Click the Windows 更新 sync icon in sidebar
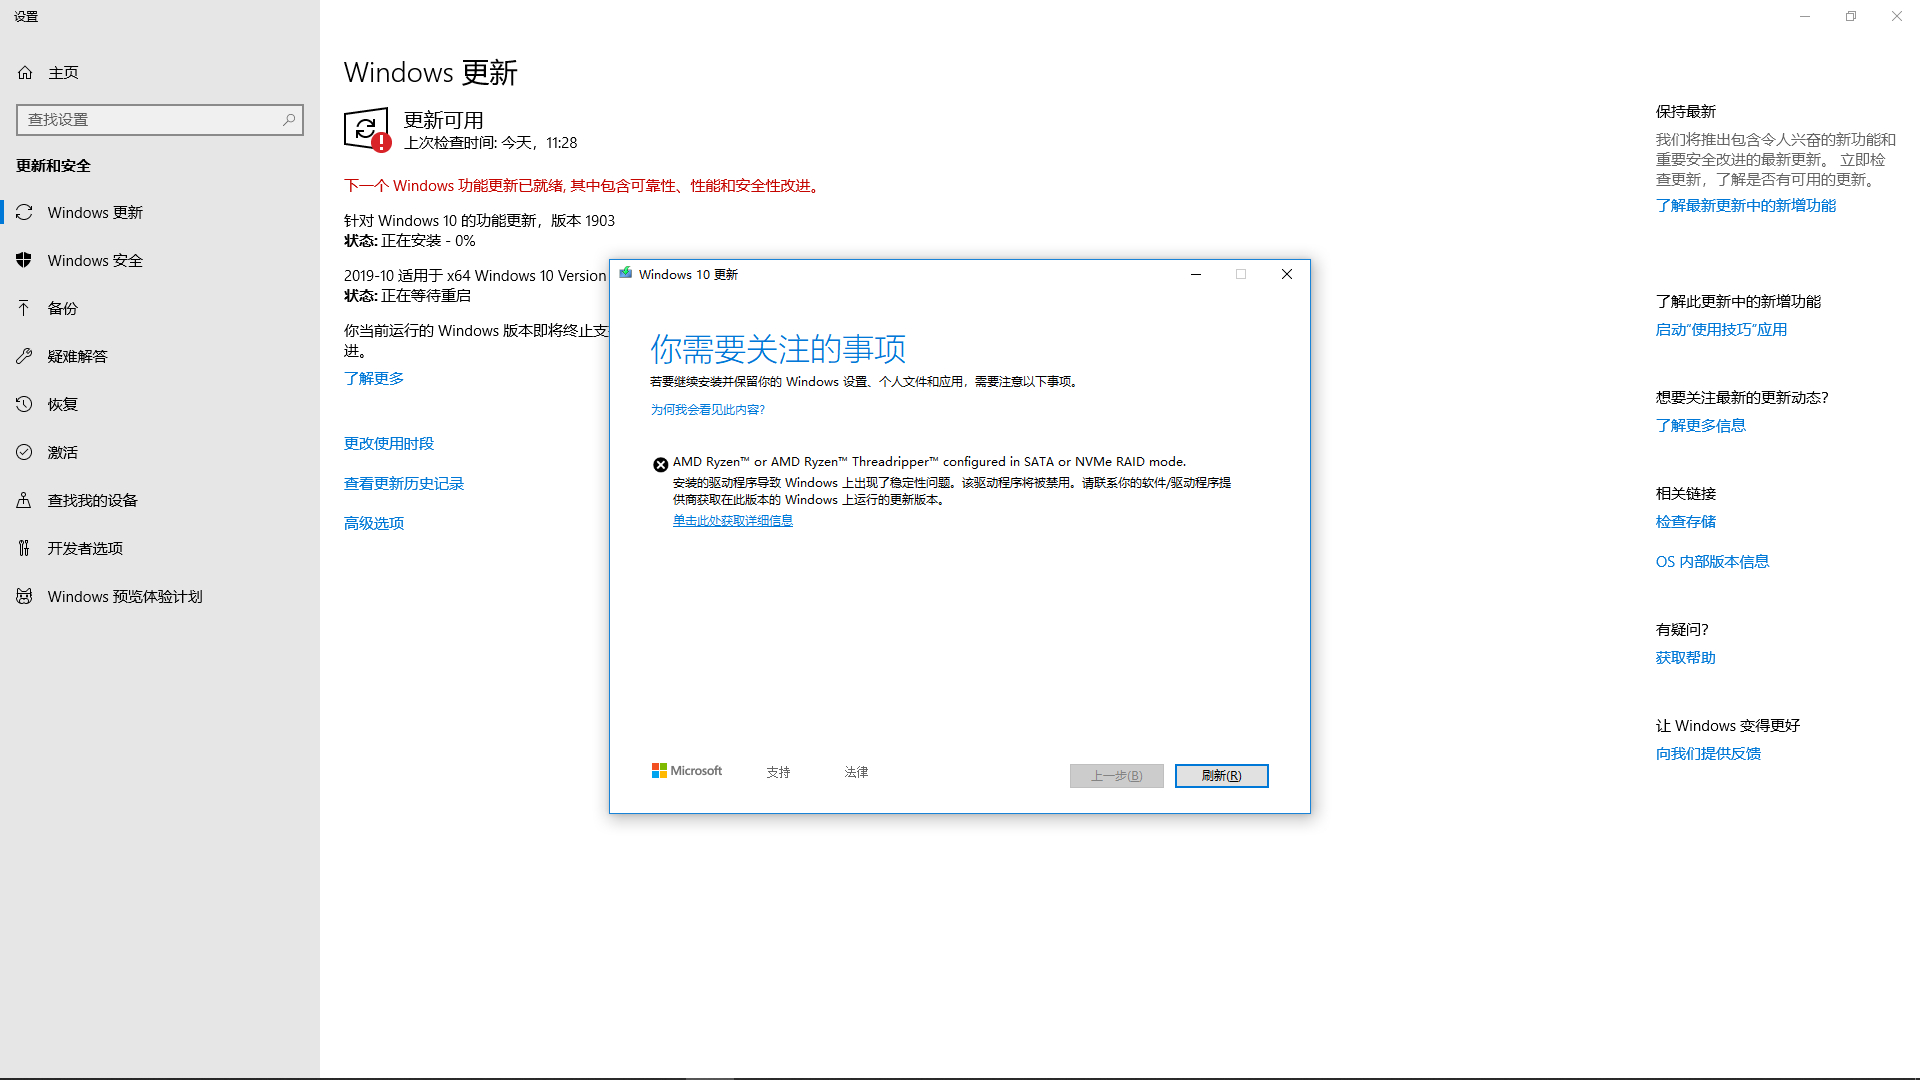Screen dimensions: 1920x1080 tap(25, 213)
